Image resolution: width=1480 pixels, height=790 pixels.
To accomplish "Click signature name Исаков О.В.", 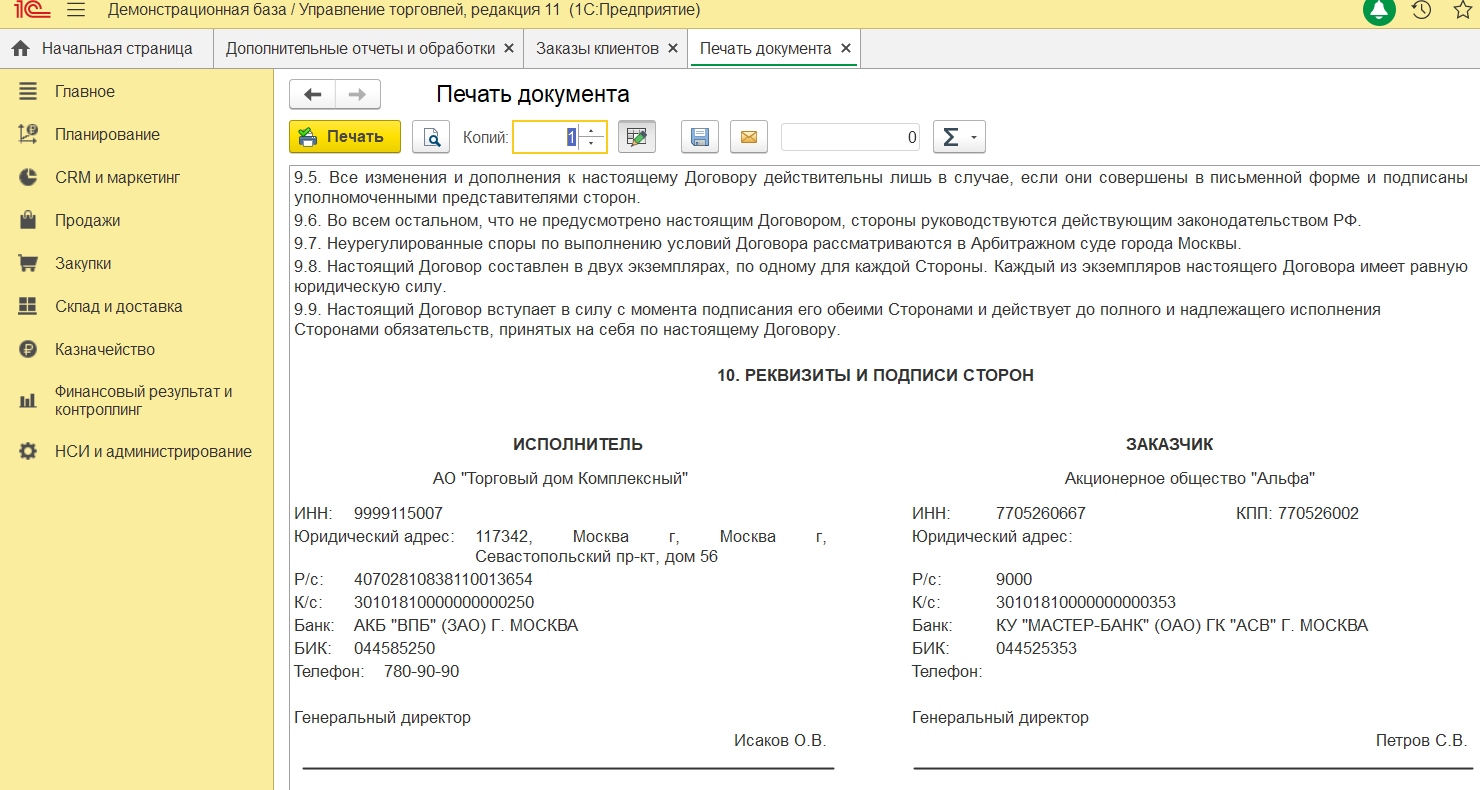I will click(x=780, y=740).
